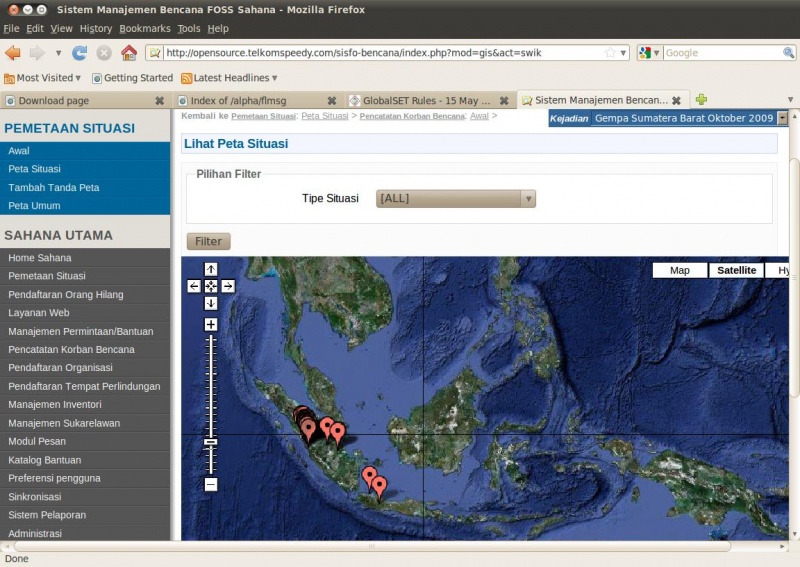This screenshot has width=800, height=567.
Task: Switch map to Satellite view
Action: coord(736,270)
